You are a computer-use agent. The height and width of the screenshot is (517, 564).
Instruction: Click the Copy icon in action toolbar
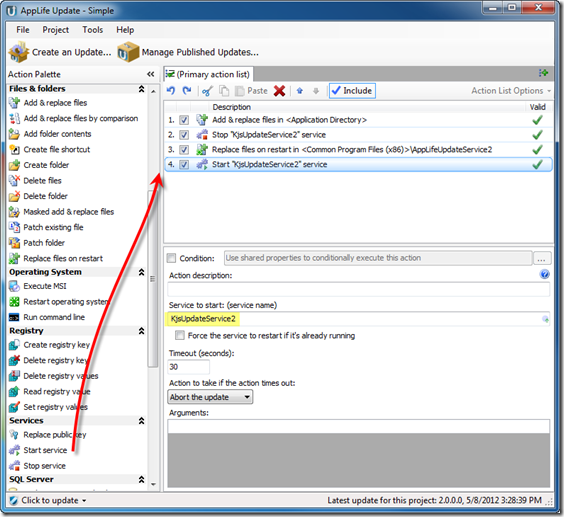click(224, 91)
